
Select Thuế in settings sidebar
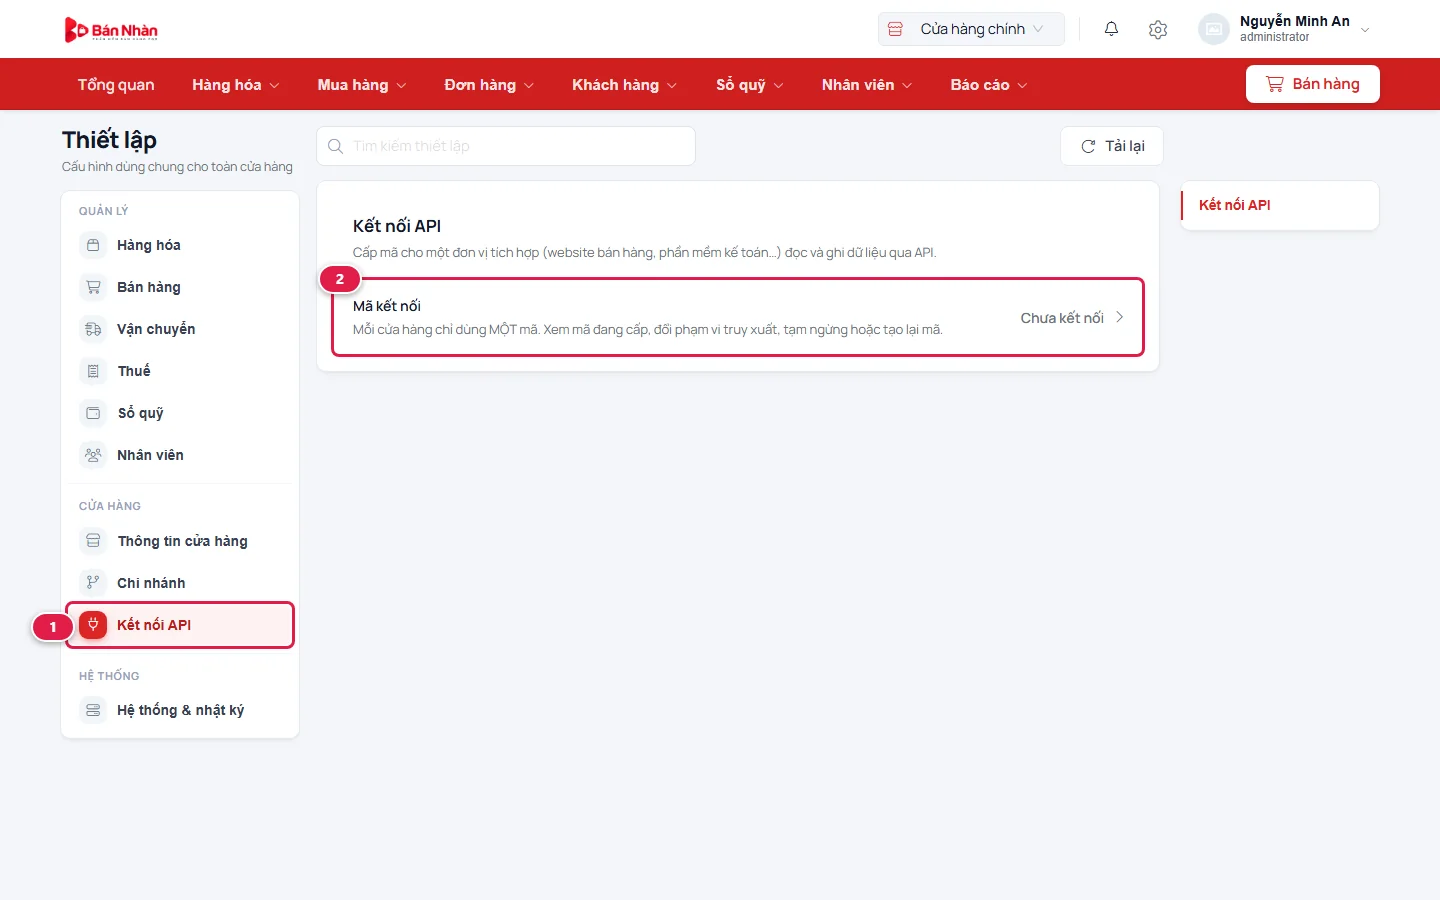[180, 371]
